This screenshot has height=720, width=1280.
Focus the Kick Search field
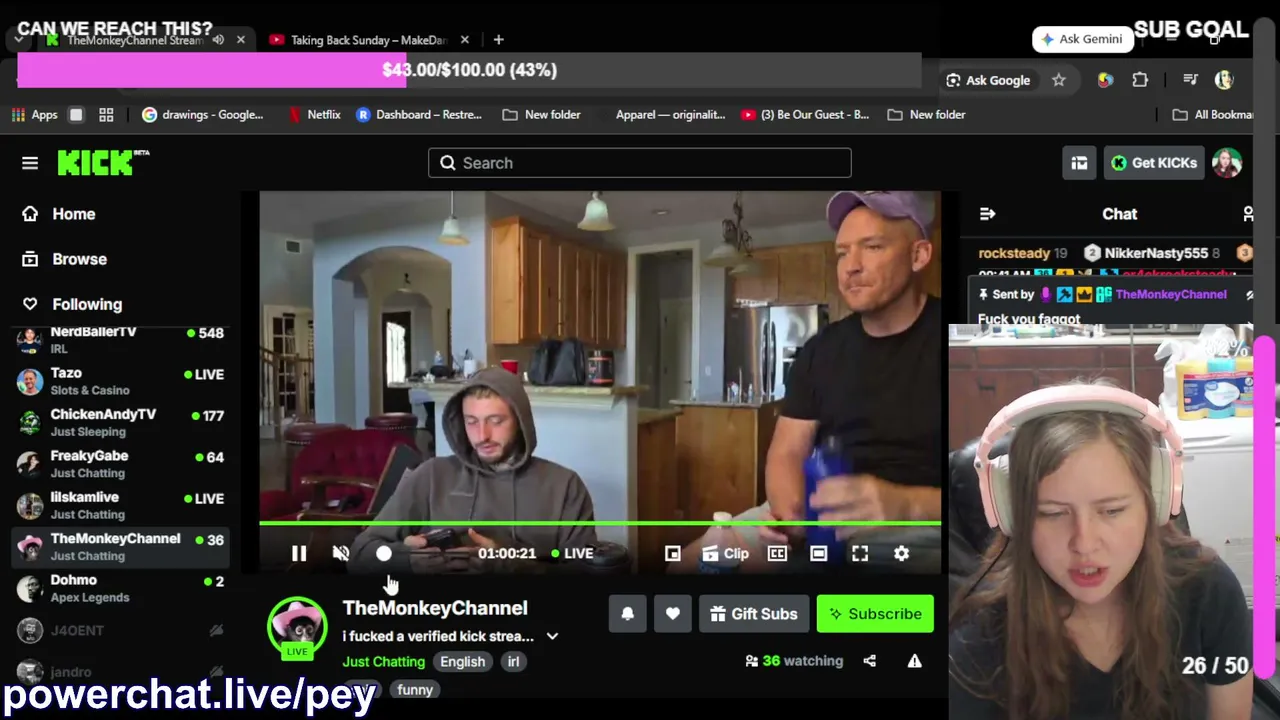pyautogui.click(x=640, y=163)
